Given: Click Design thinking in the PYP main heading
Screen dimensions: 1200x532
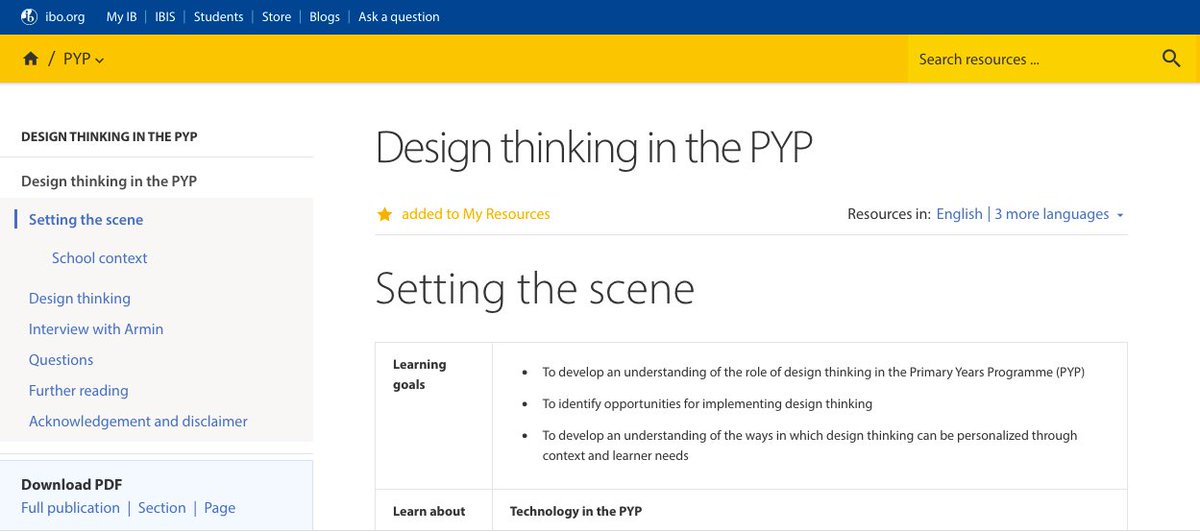Looking at the screenshot, I should [594, 148].
